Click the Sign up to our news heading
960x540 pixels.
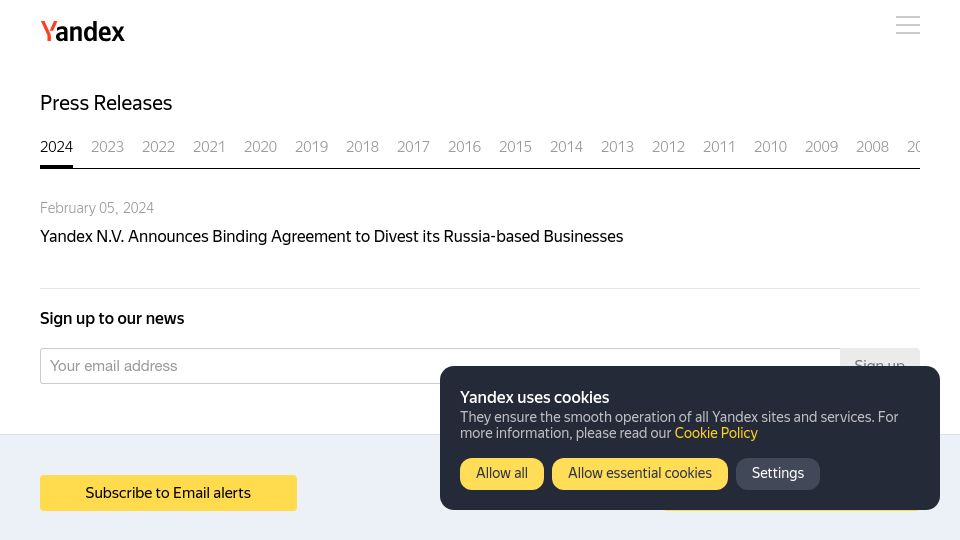click(112, 318)
